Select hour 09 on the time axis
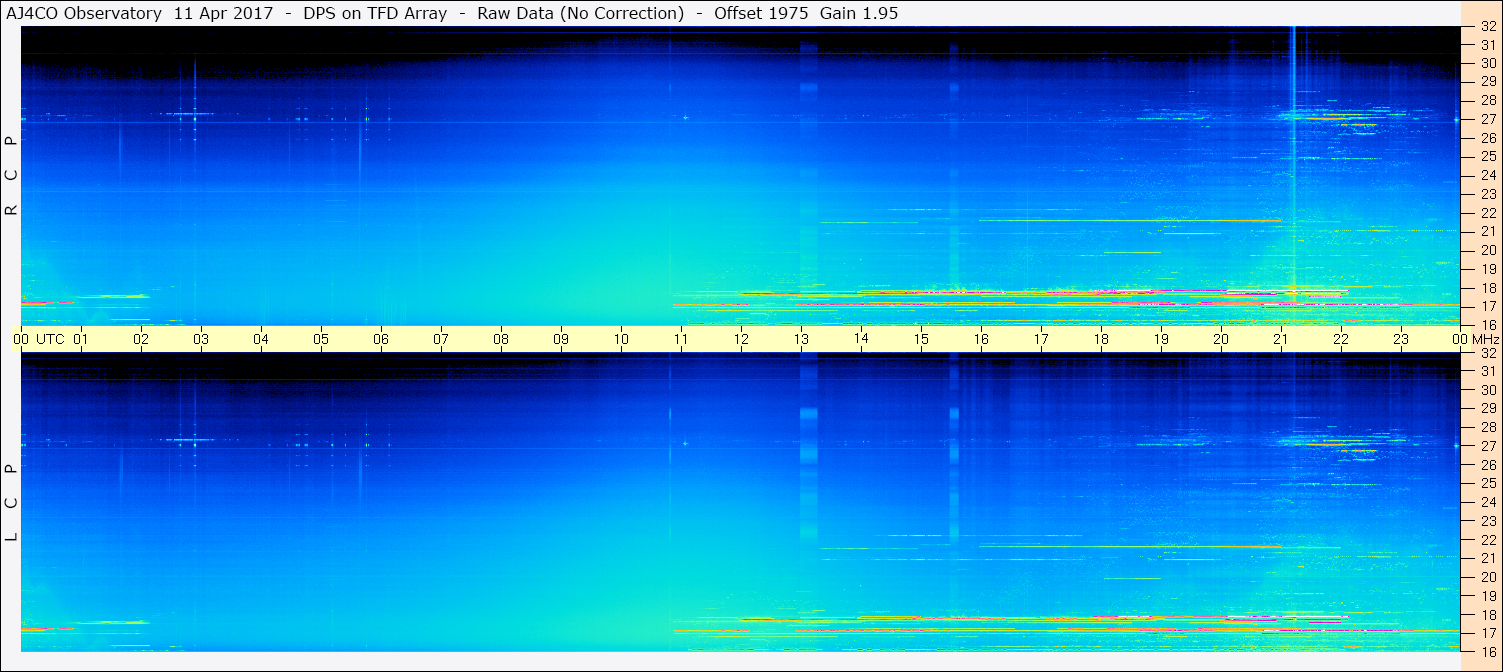 (x=561, y=339)
